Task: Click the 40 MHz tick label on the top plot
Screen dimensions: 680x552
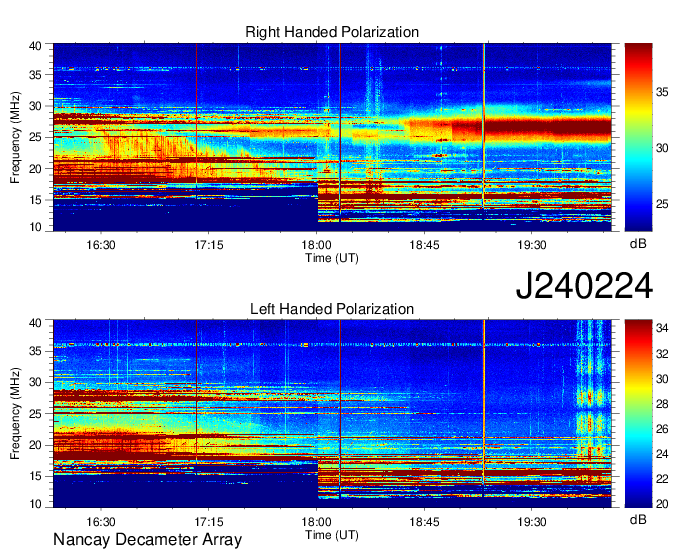Action: [x=36, y=46]
